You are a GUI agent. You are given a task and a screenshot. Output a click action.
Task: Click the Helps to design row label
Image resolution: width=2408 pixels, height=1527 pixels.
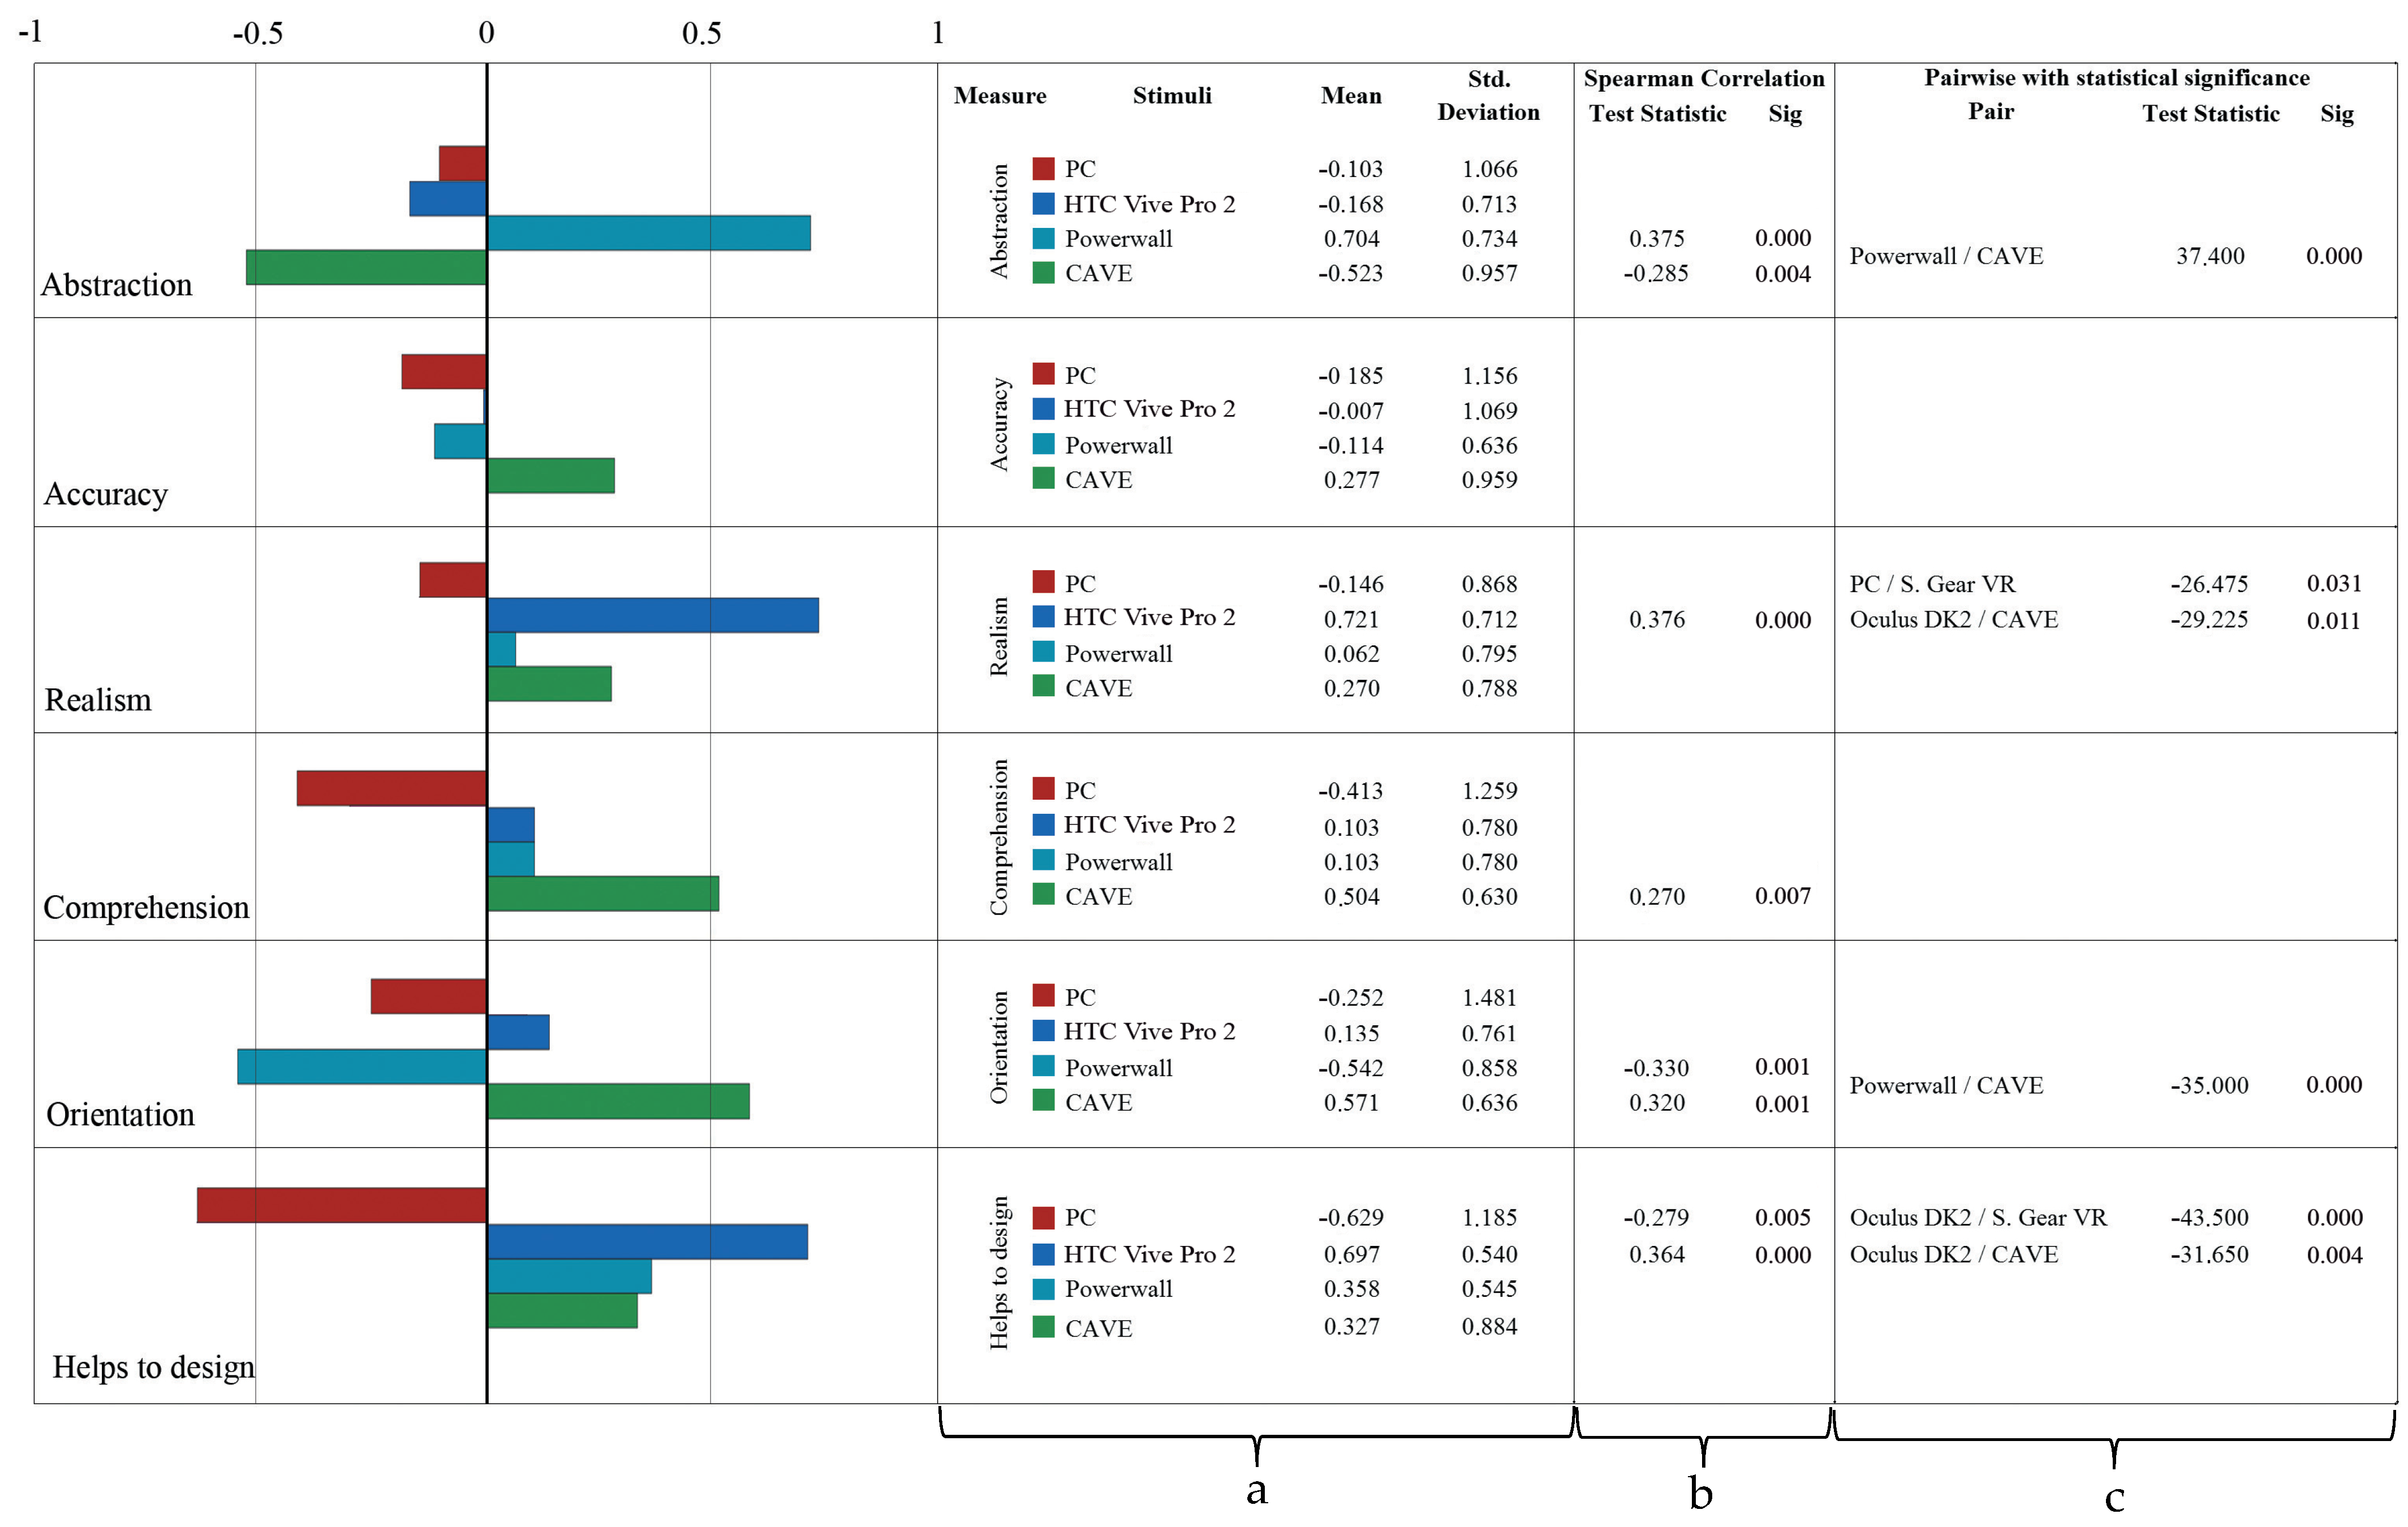pyautogui.click(x=153, y=1366)
